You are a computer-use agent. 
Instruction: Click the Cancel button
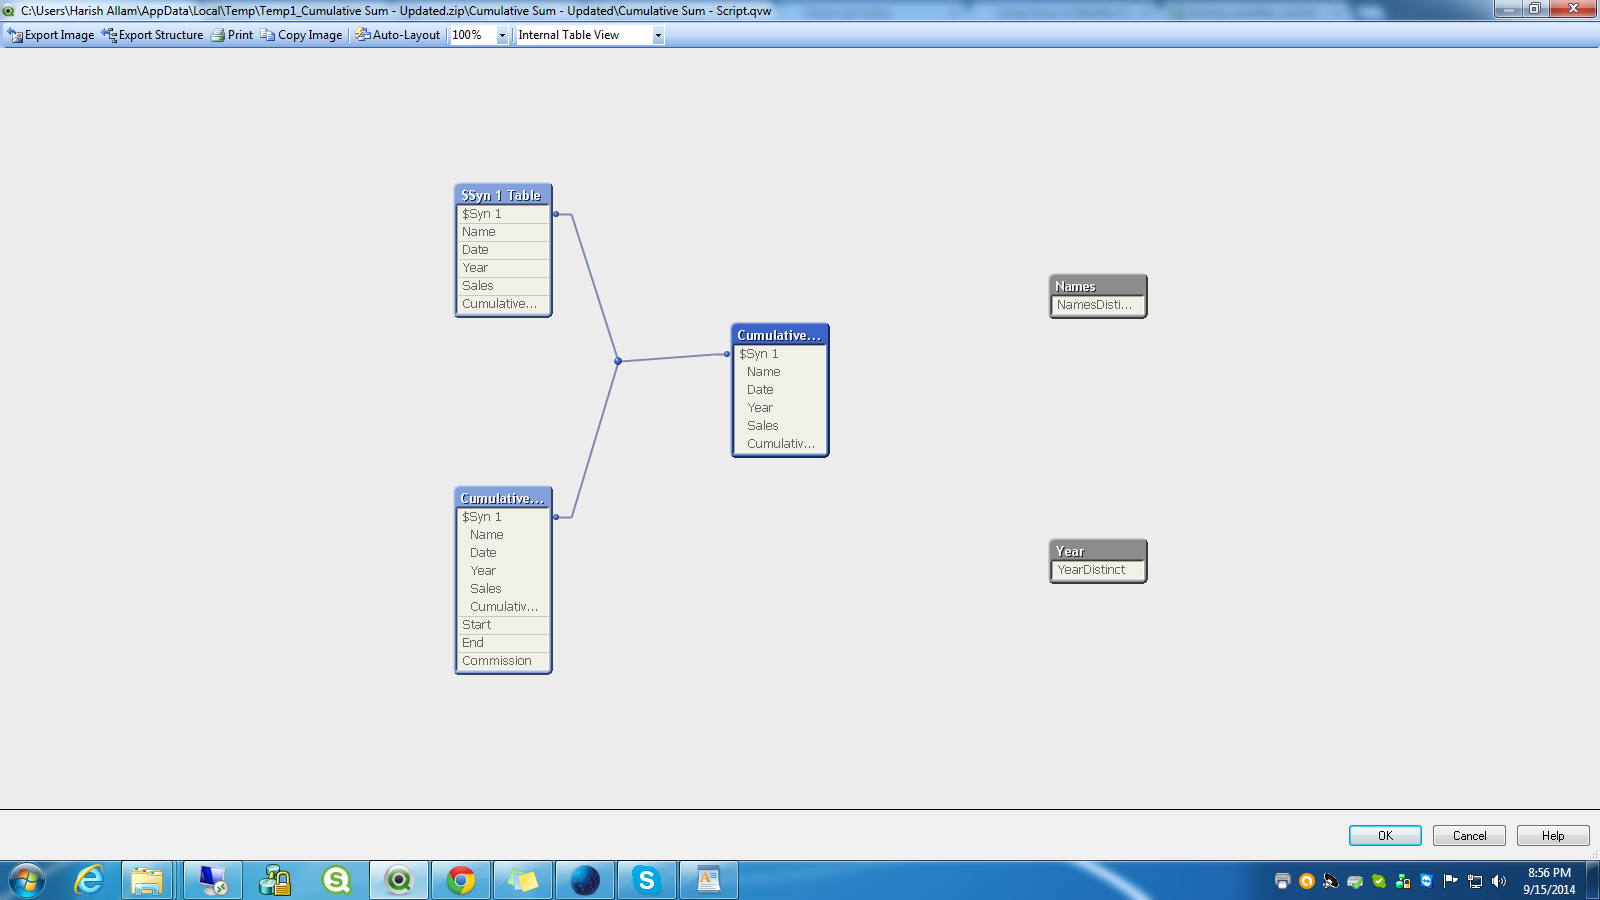pyautogui.click(x=1469, y=836)
